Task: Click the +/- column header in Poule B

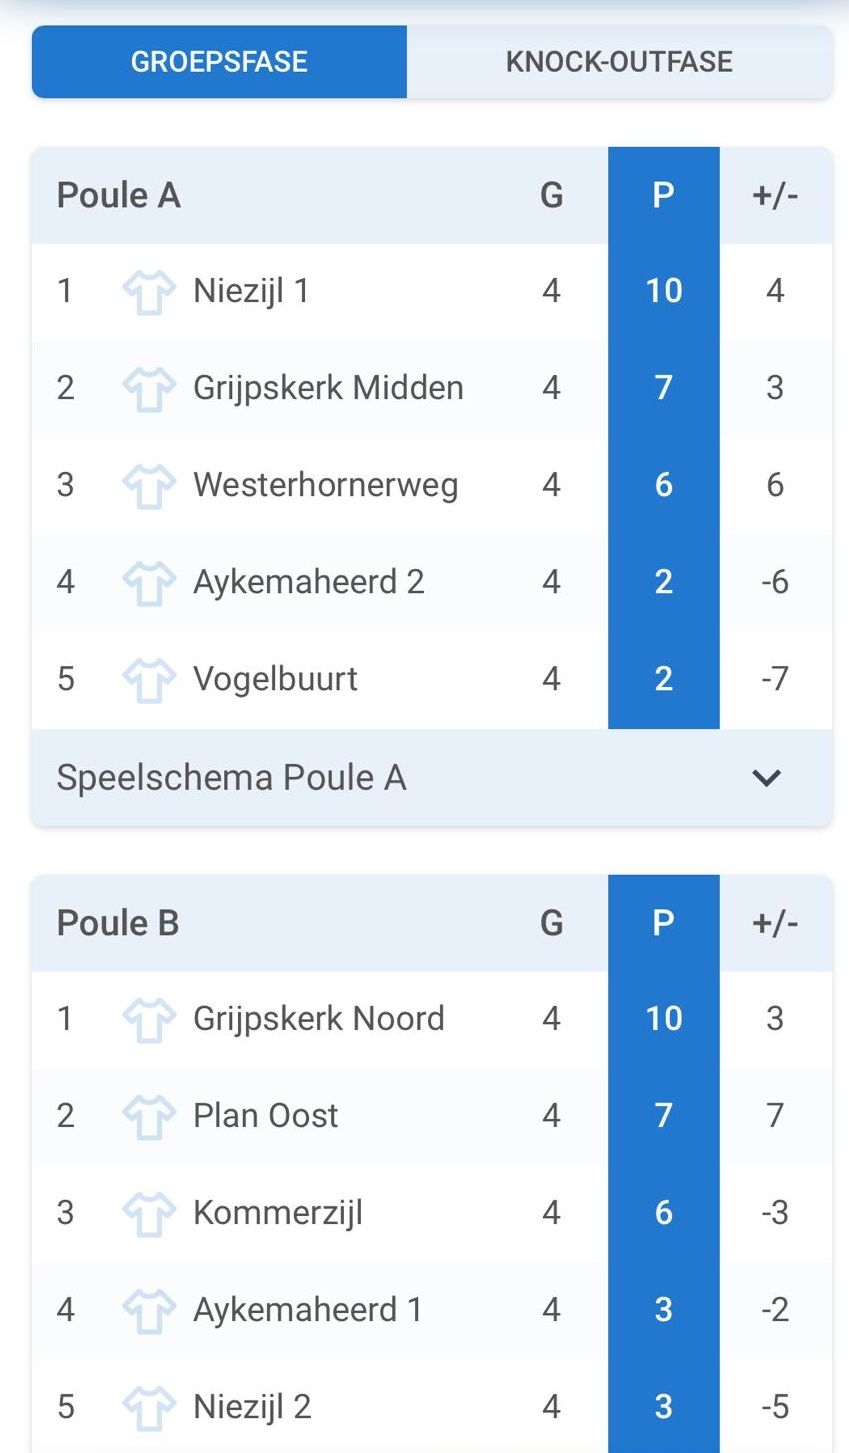Action: (775, 923)
